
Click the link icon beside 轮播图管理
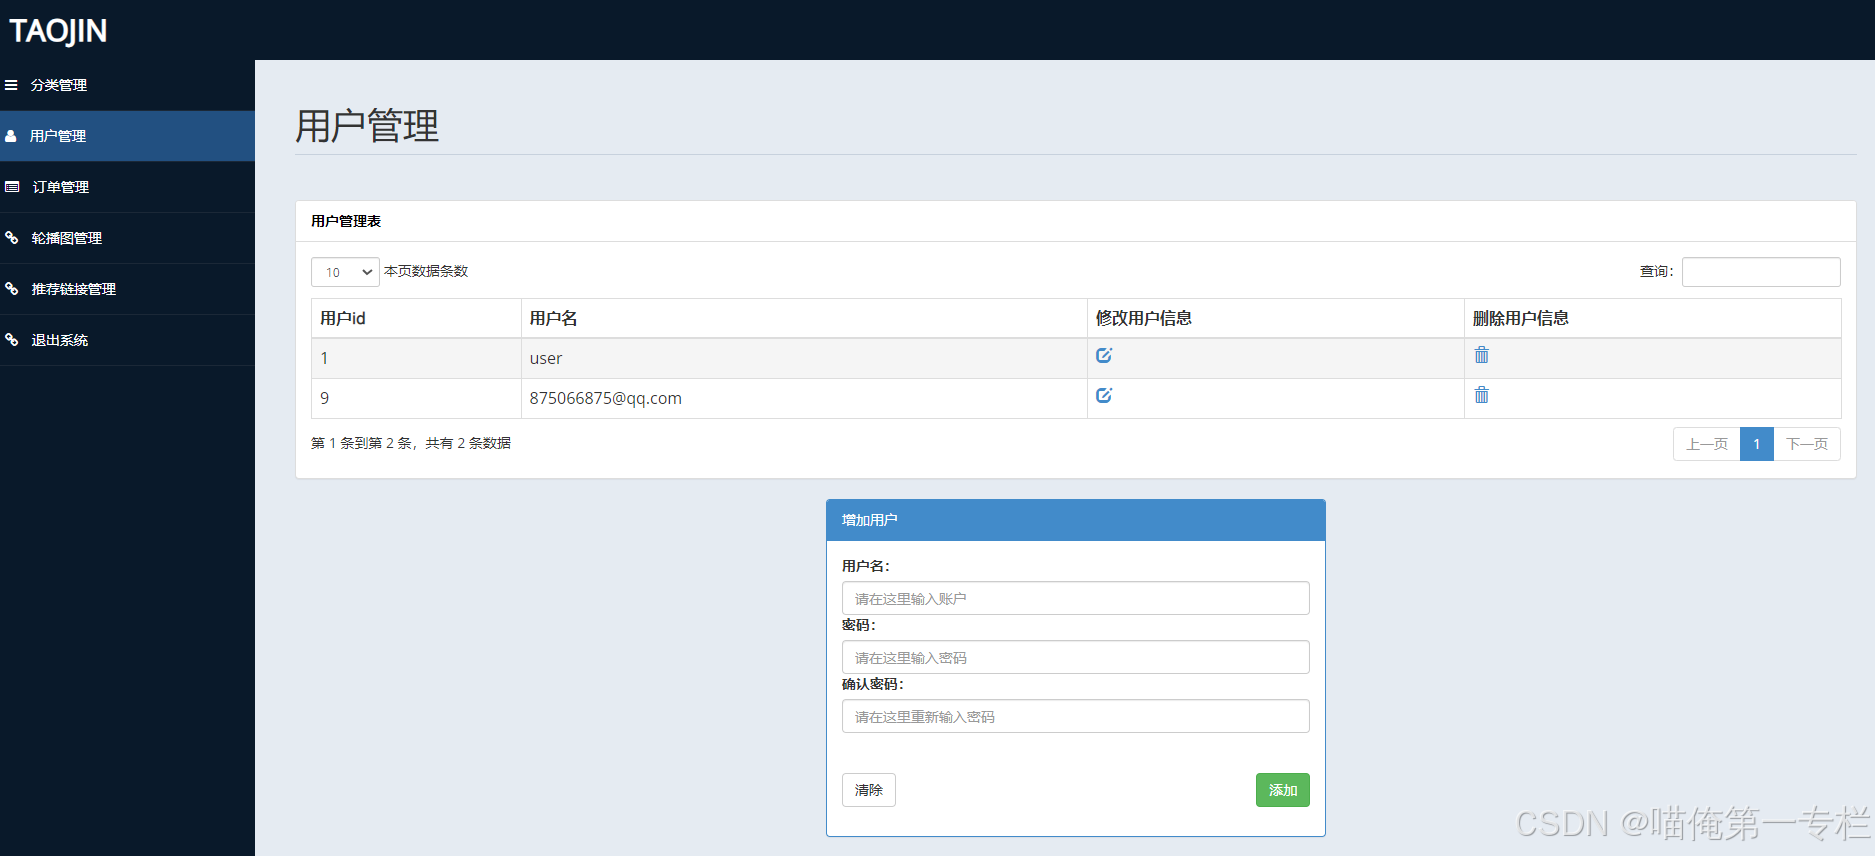pyautogui.click(x=12, y=238)
